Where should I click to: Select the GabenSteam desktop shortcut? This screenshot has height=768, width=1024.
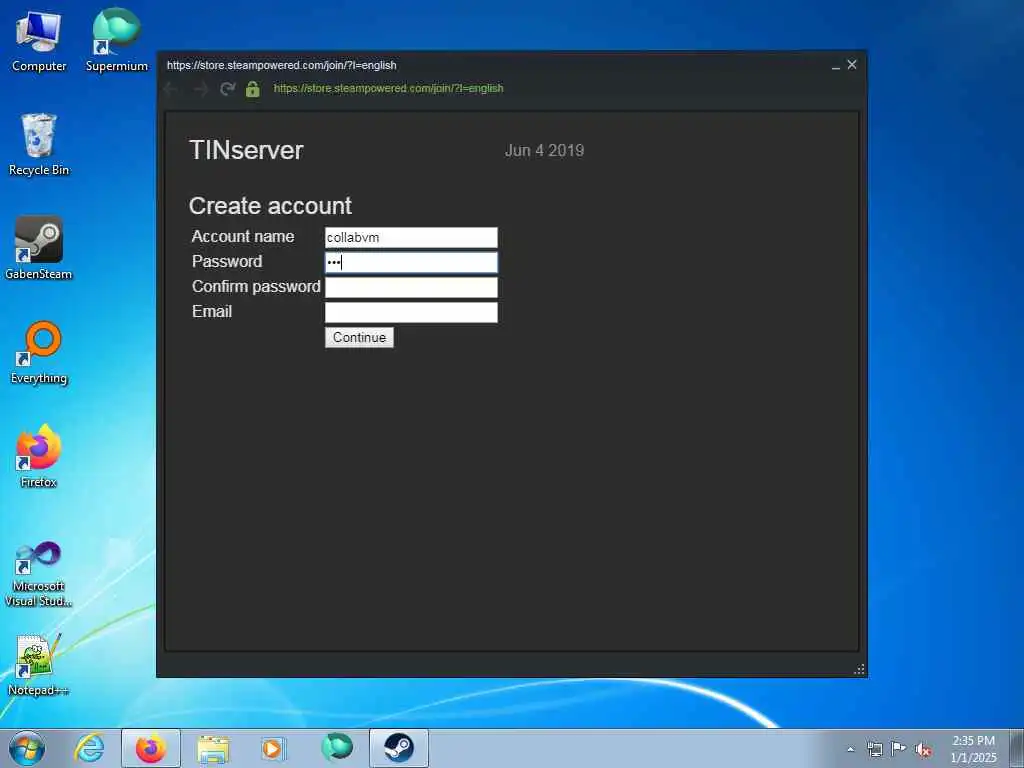pos(39,248)
